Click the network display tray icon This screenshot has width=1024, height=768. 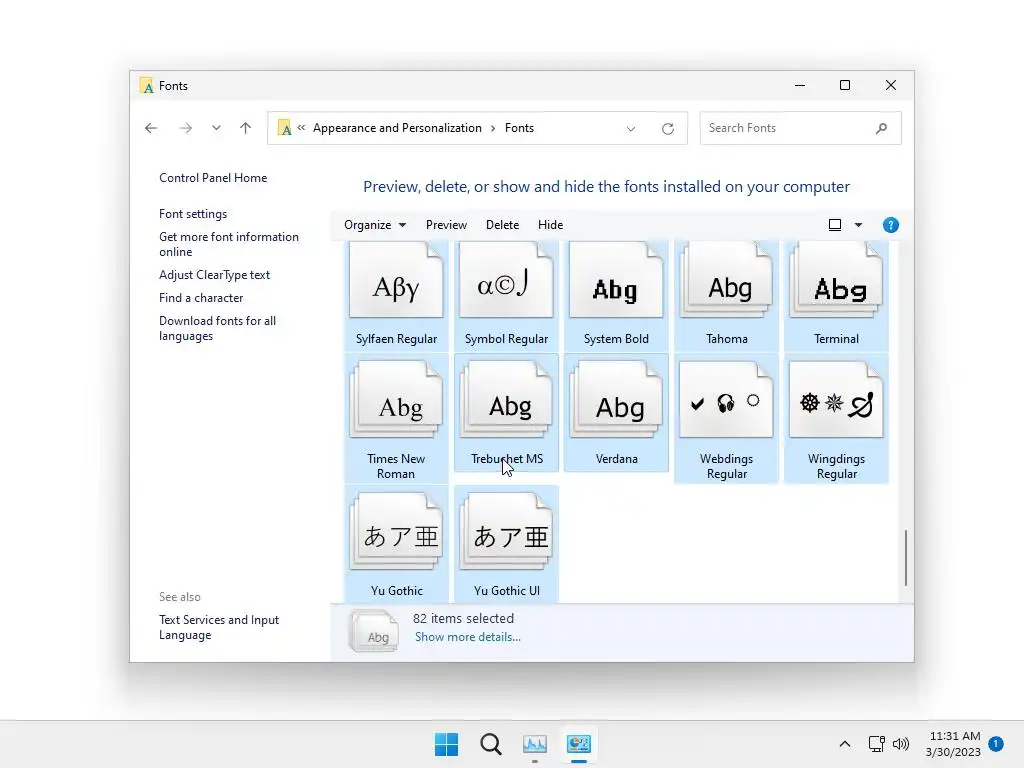[876, 744]
